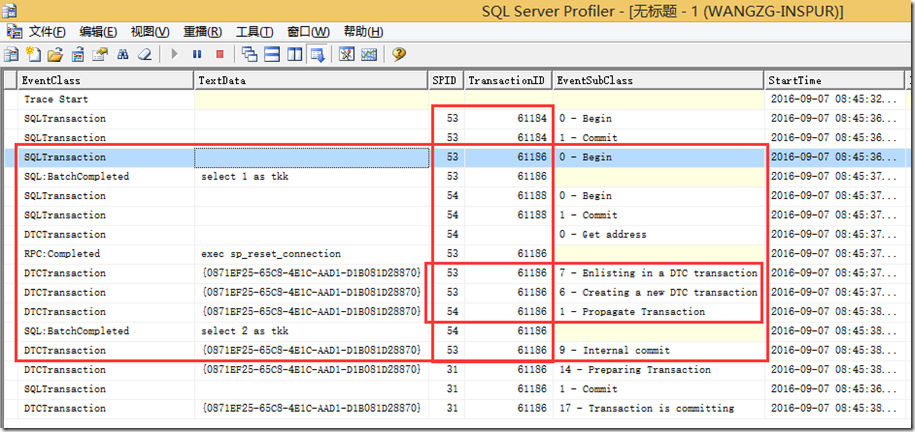915x432 pixels.
Task: Click the EventClass column header
Action: tap(106, 80)
